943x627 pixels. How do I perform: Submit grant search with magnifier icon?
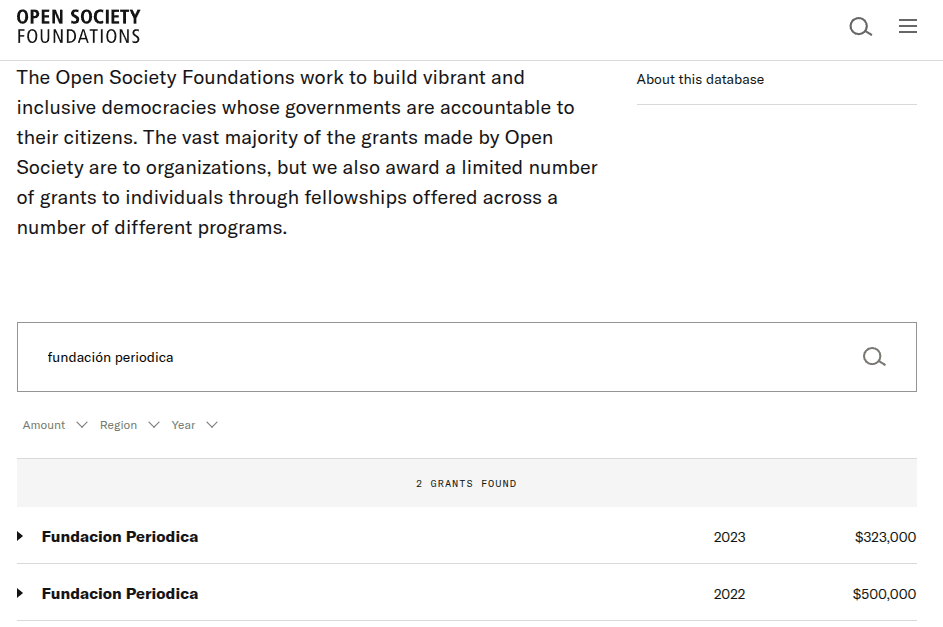coord(874,357)
